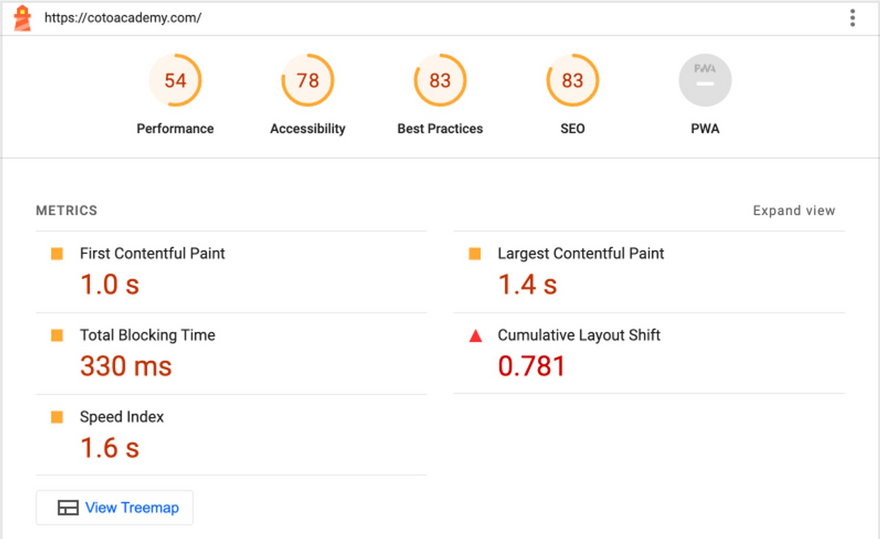Expand the Largest Contentful Paint metric
Viewport: 880px width, 539px height.
[649, 272]
